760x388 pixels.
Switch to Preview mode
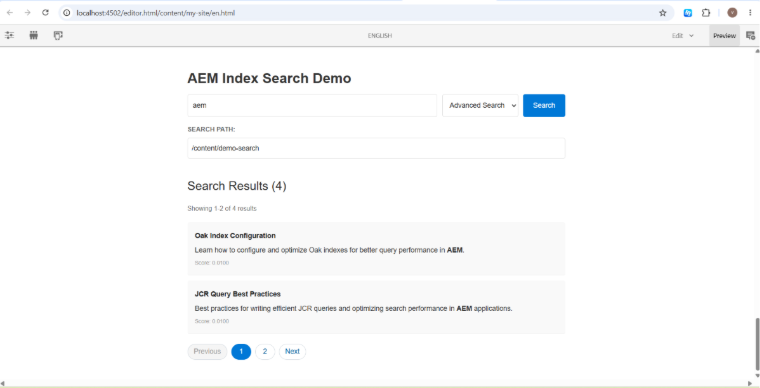click(x=724, y=36)
